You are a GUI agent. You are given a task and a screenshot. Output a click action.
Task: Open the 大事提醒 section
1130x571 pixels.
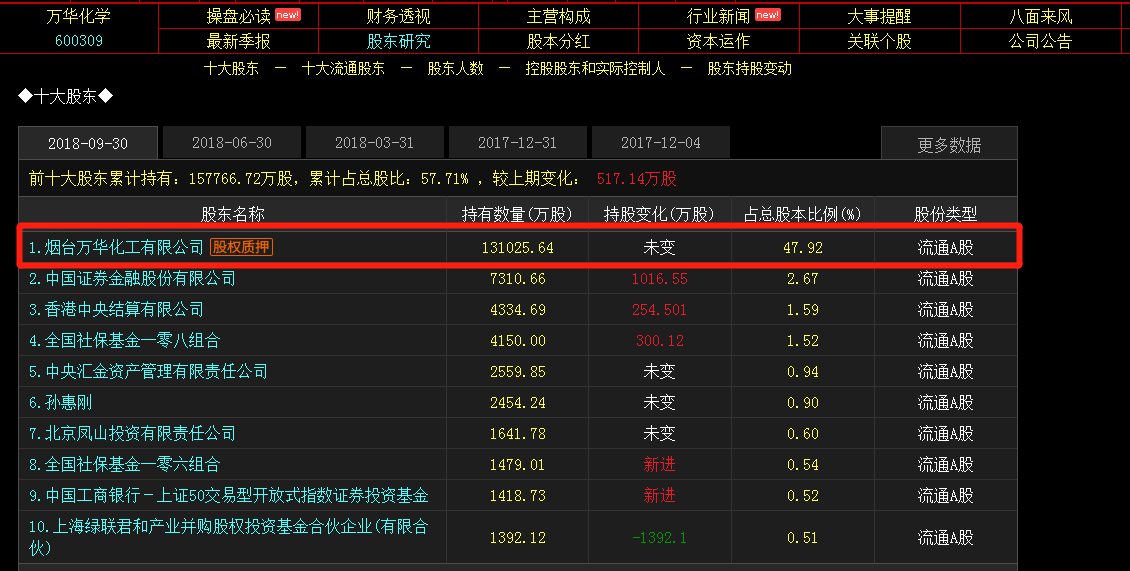tap(879, 16)
